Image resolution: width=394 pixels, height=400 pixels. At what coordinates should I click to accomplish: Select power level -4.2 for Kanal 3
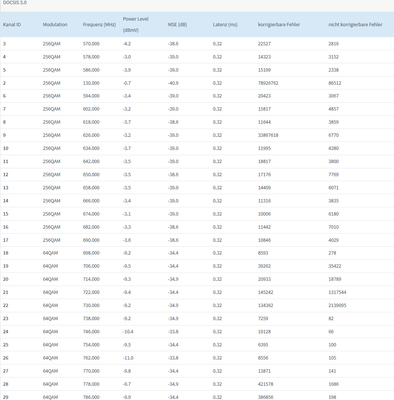pos(127,44)
